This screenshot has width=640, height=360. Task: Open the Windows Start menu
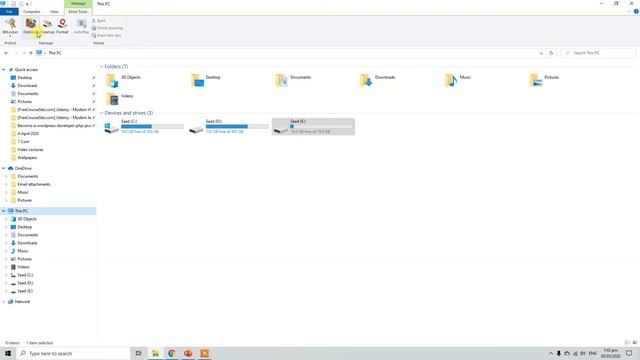(x=8, y=353)
